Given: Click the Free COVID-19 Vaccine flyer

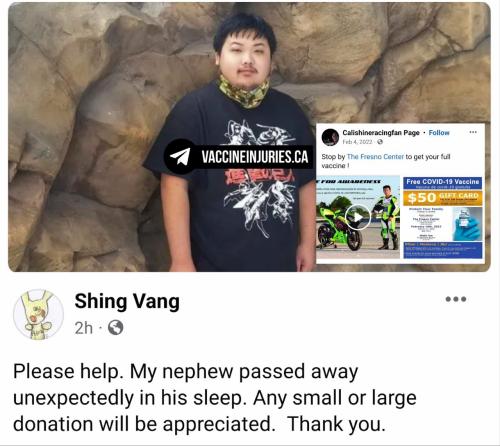Looking at the screenshot, I should click(443, 218).
